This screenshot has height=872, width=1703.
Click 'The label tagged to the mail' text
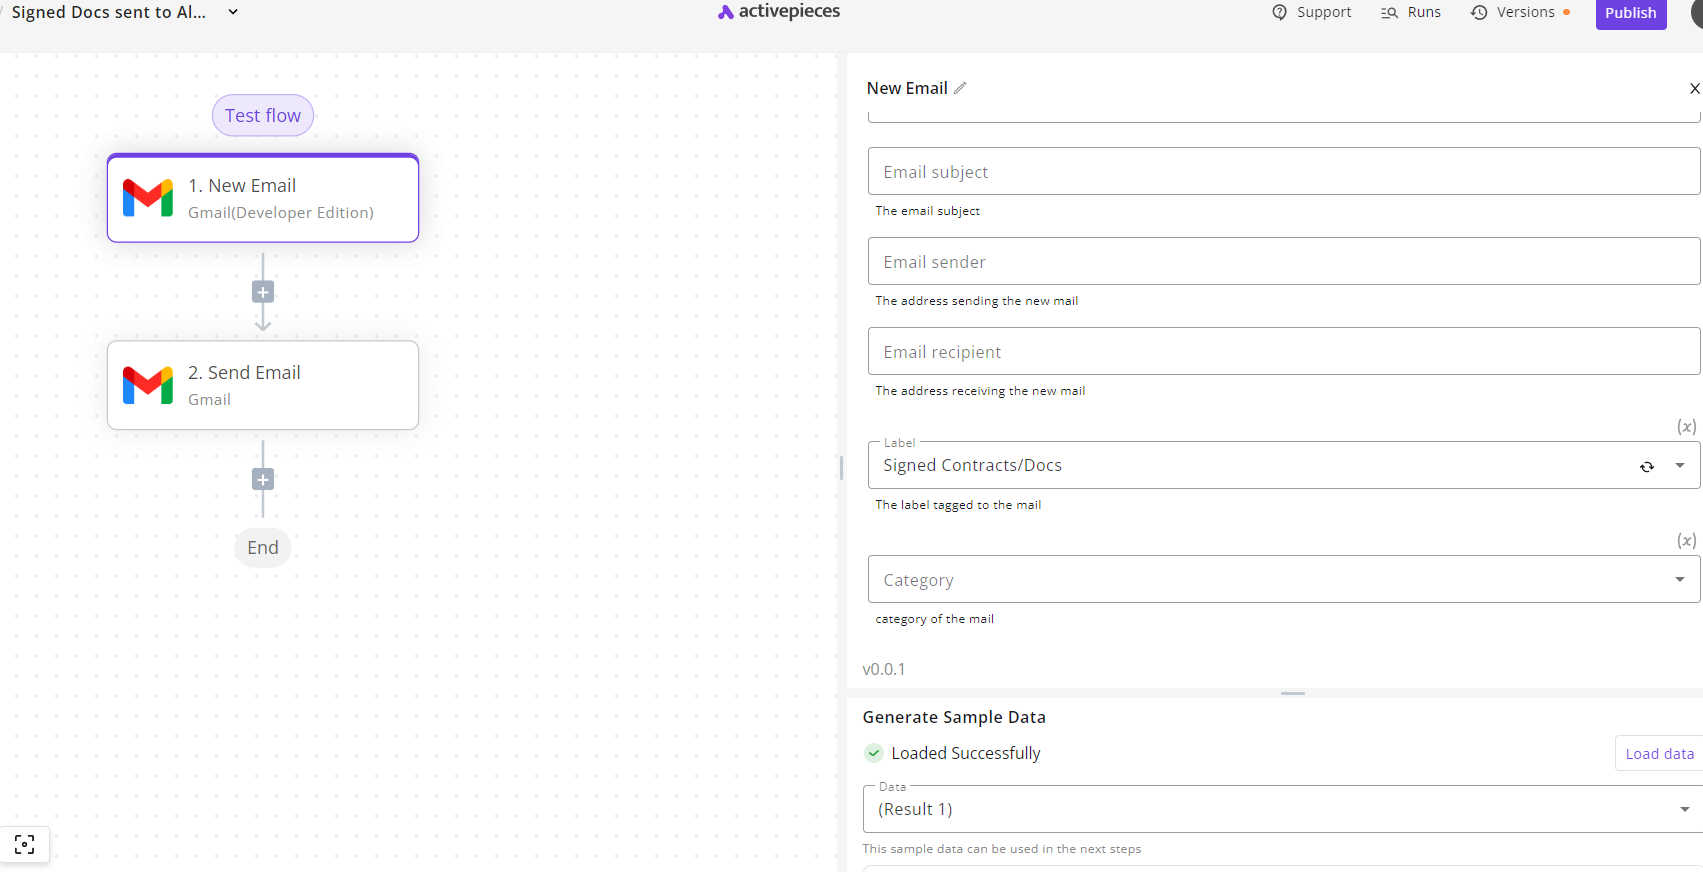pos(958,505)
